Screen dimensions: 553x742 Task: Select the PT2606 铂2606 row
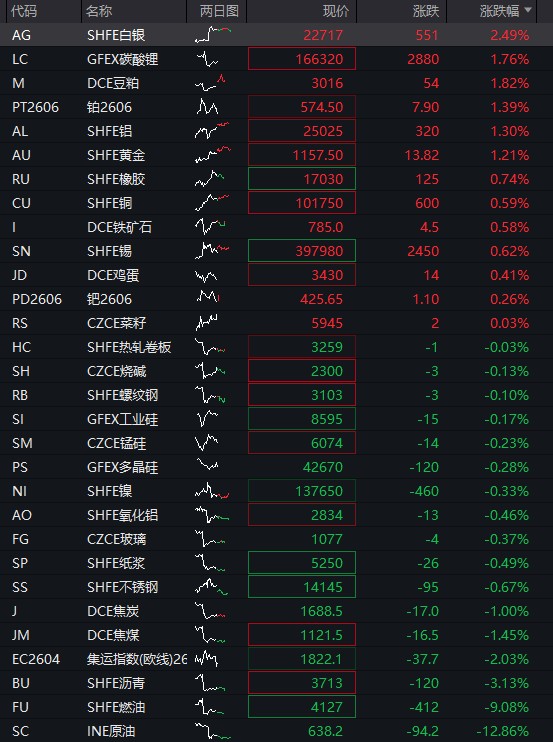276,107
